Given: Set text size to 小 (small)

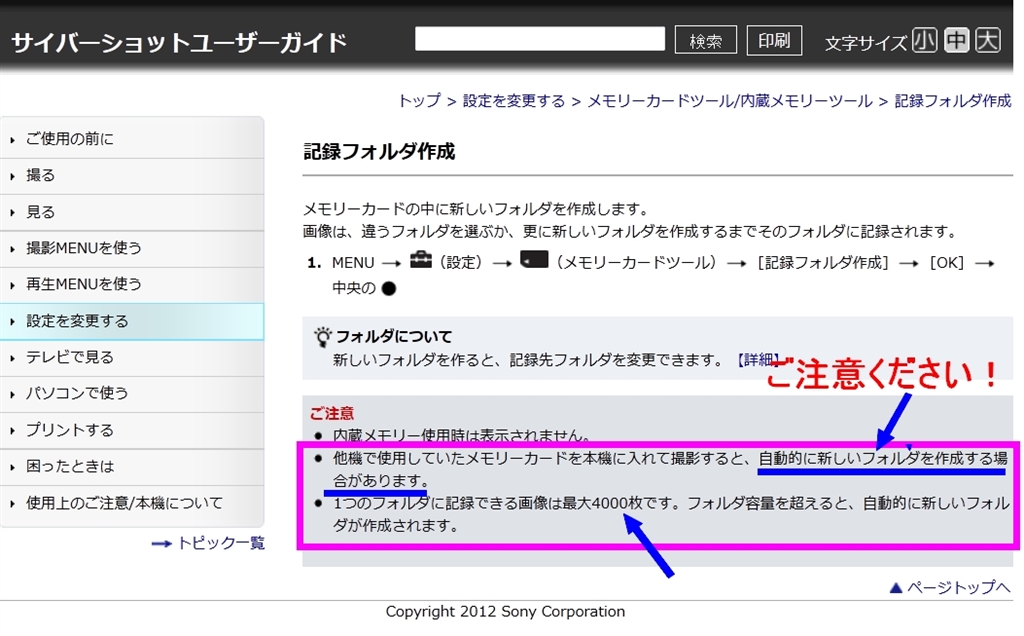Looking at the screenshot, I should click(x=924, y=40).
